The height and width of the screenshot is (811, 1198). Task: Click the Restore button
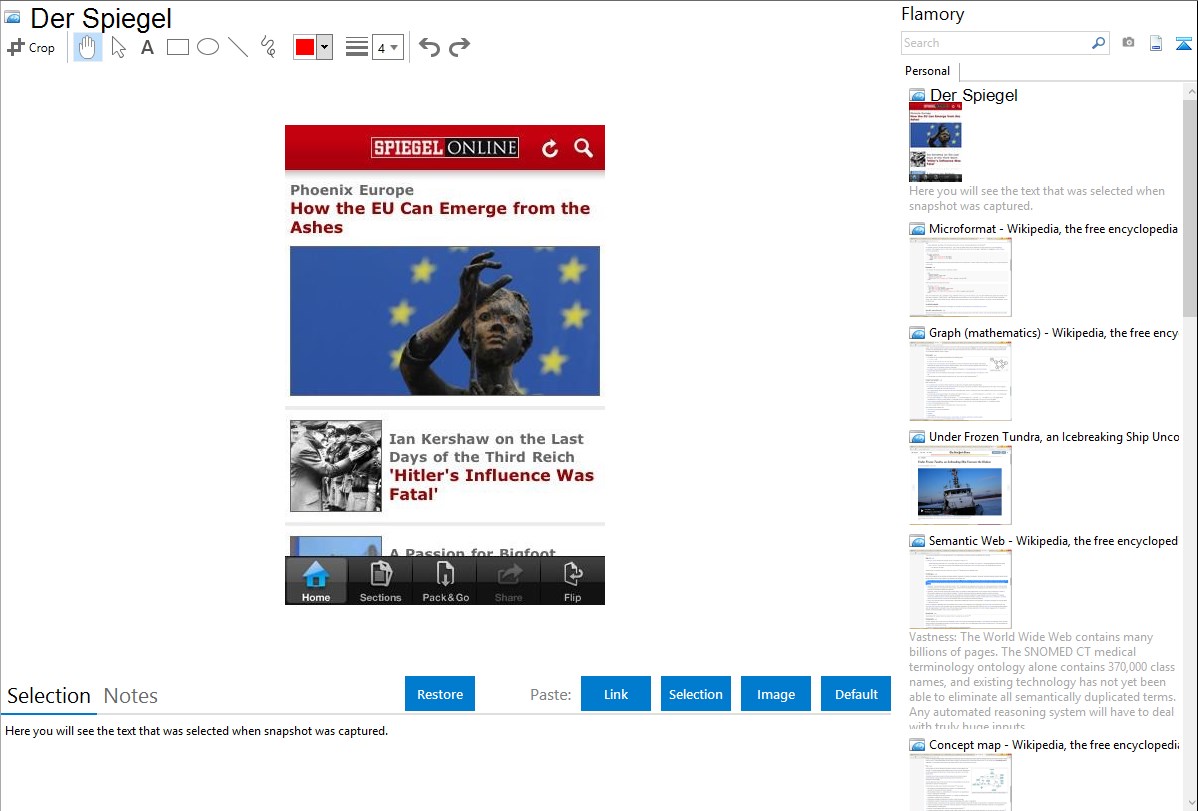point(440,694)
